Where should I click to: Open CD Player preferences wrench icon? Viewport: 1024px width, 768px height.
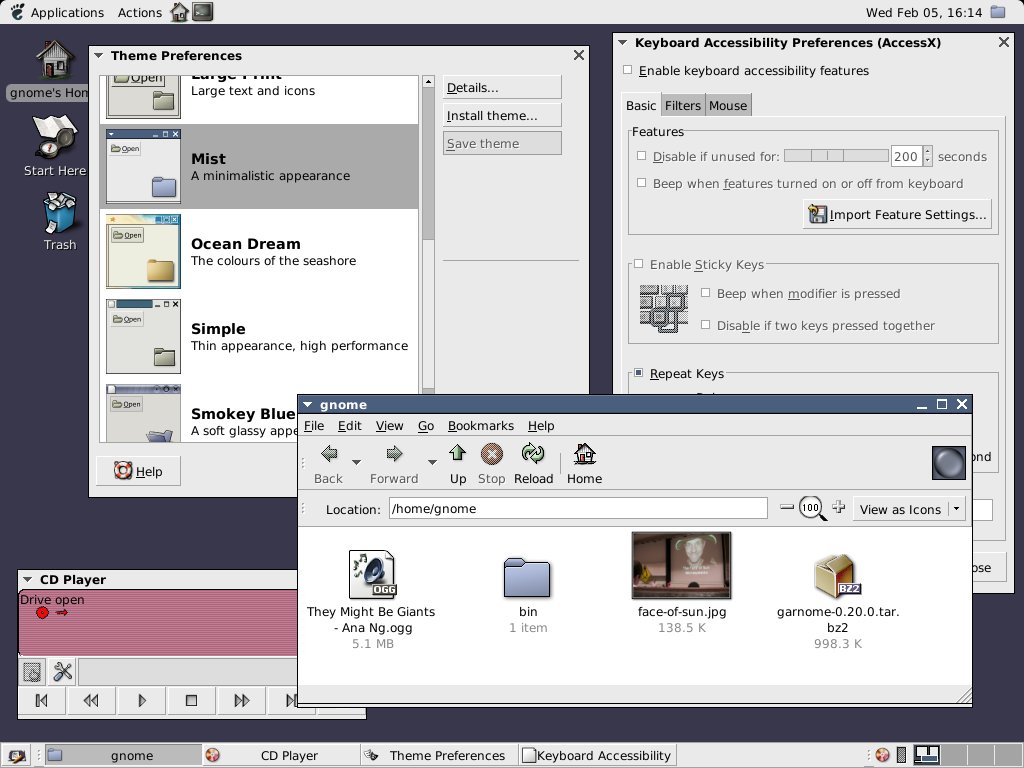pos(62,671)
